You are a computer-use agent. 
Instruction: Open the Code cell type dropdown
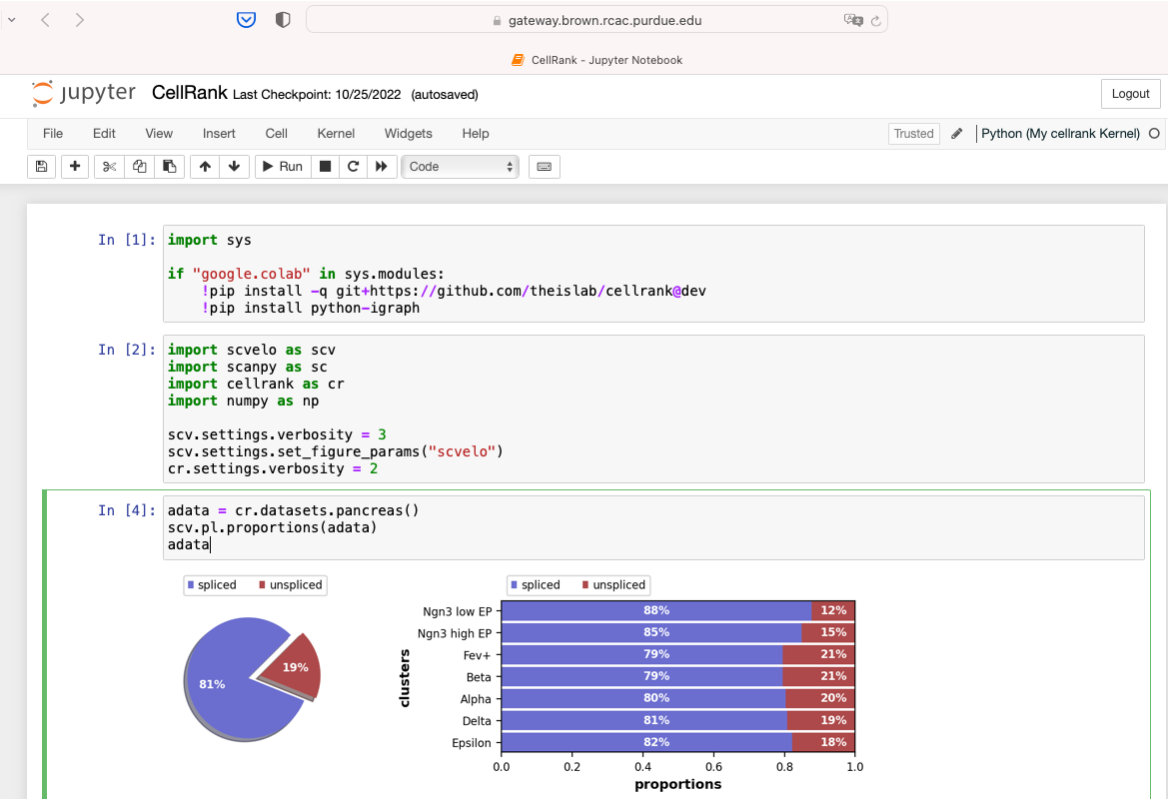pyautogui.click(x=460, y=167)
